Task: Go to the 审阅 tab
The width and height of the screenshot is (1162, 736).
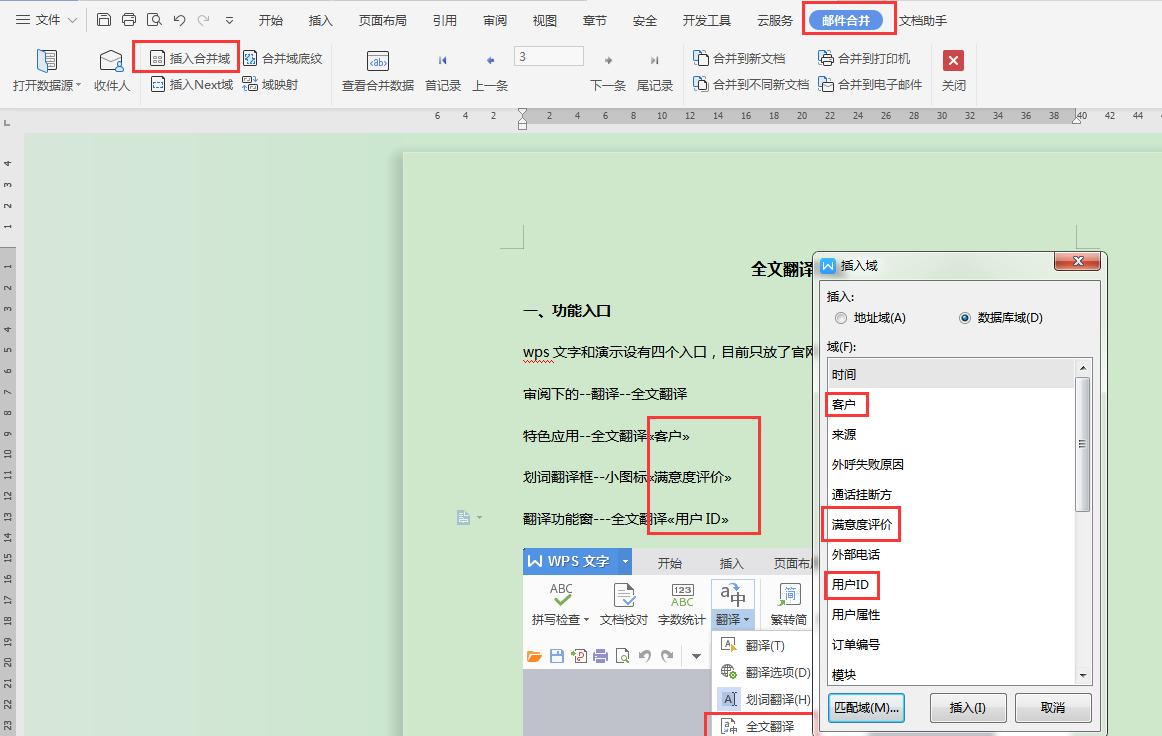Action: click(x=495, y=21)
